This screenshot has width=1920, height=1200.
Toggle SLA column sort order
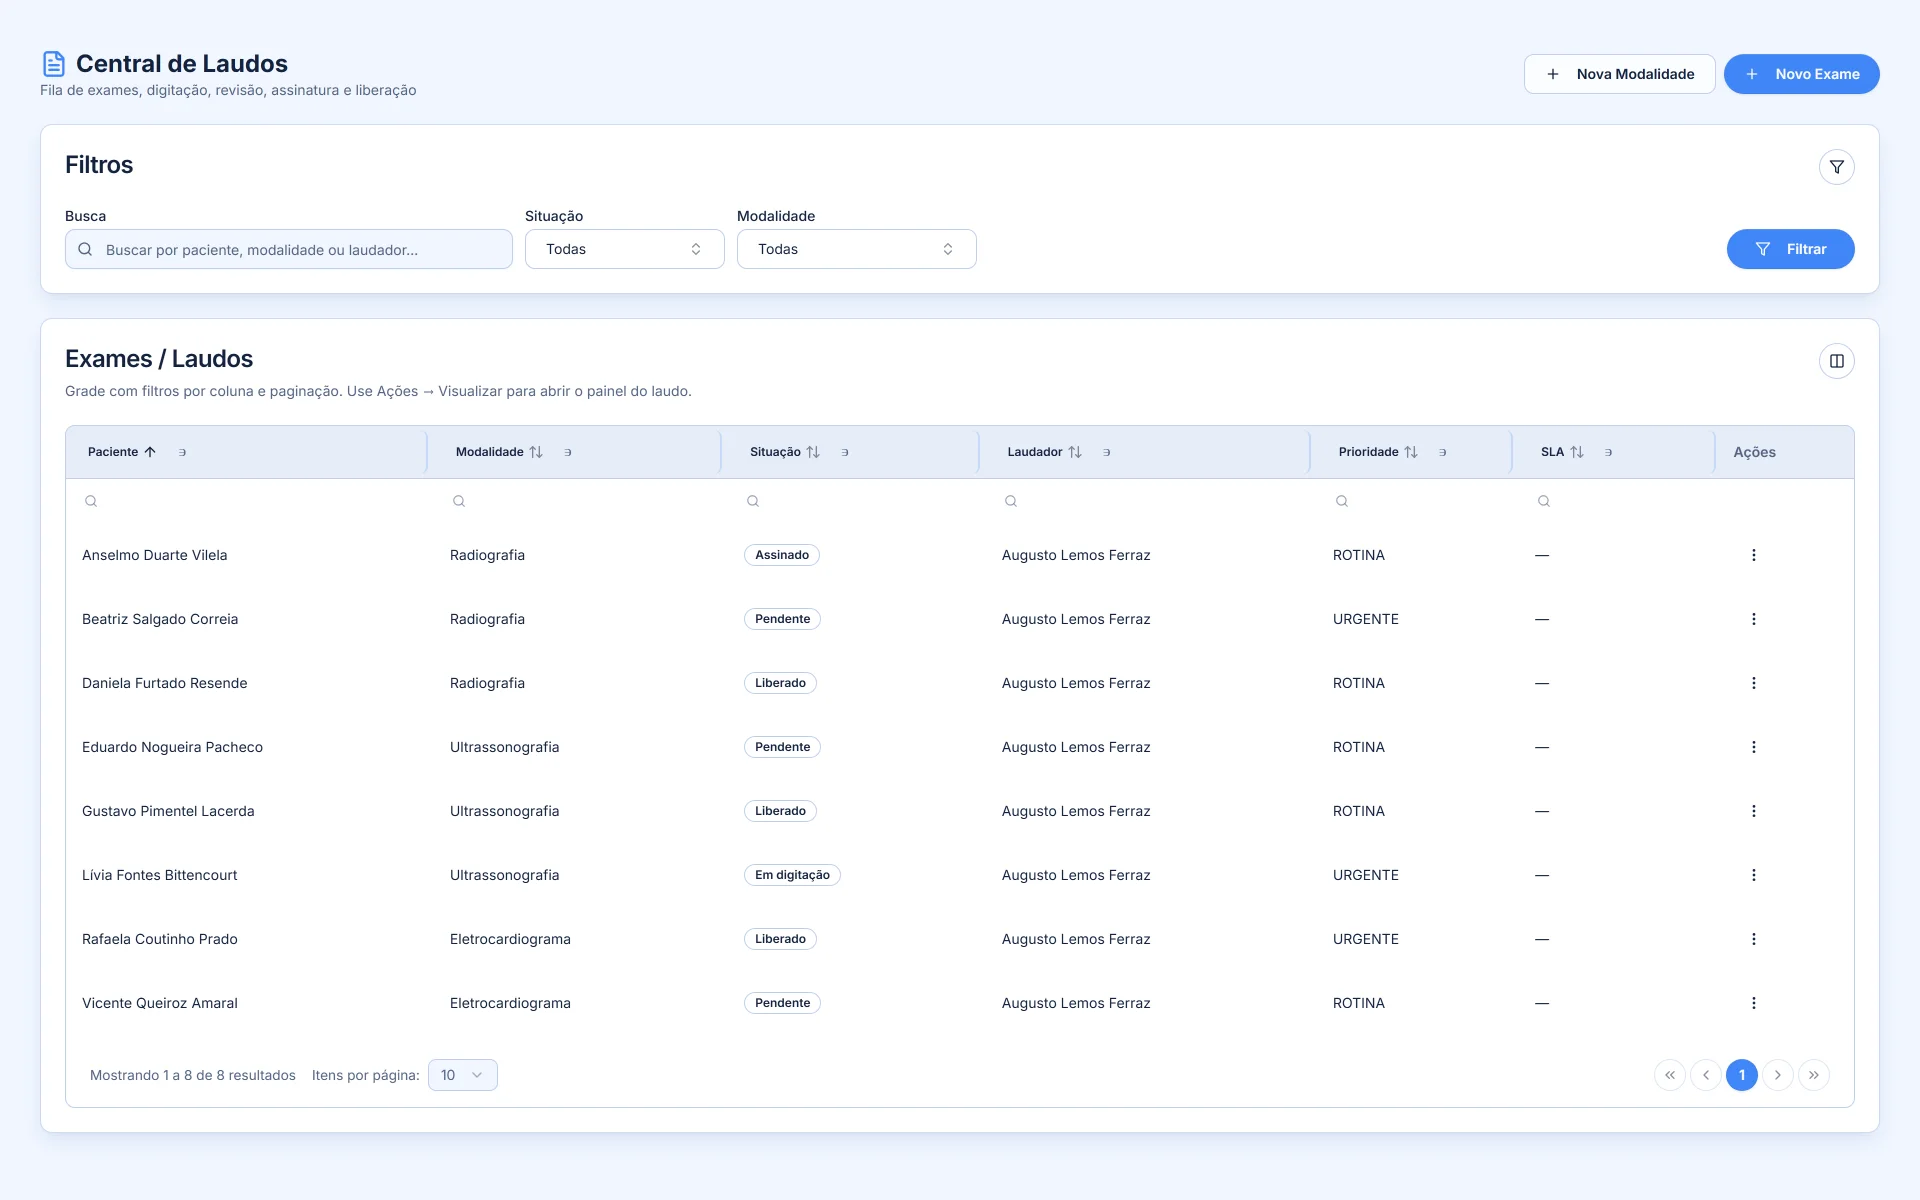coord(1576,452)
